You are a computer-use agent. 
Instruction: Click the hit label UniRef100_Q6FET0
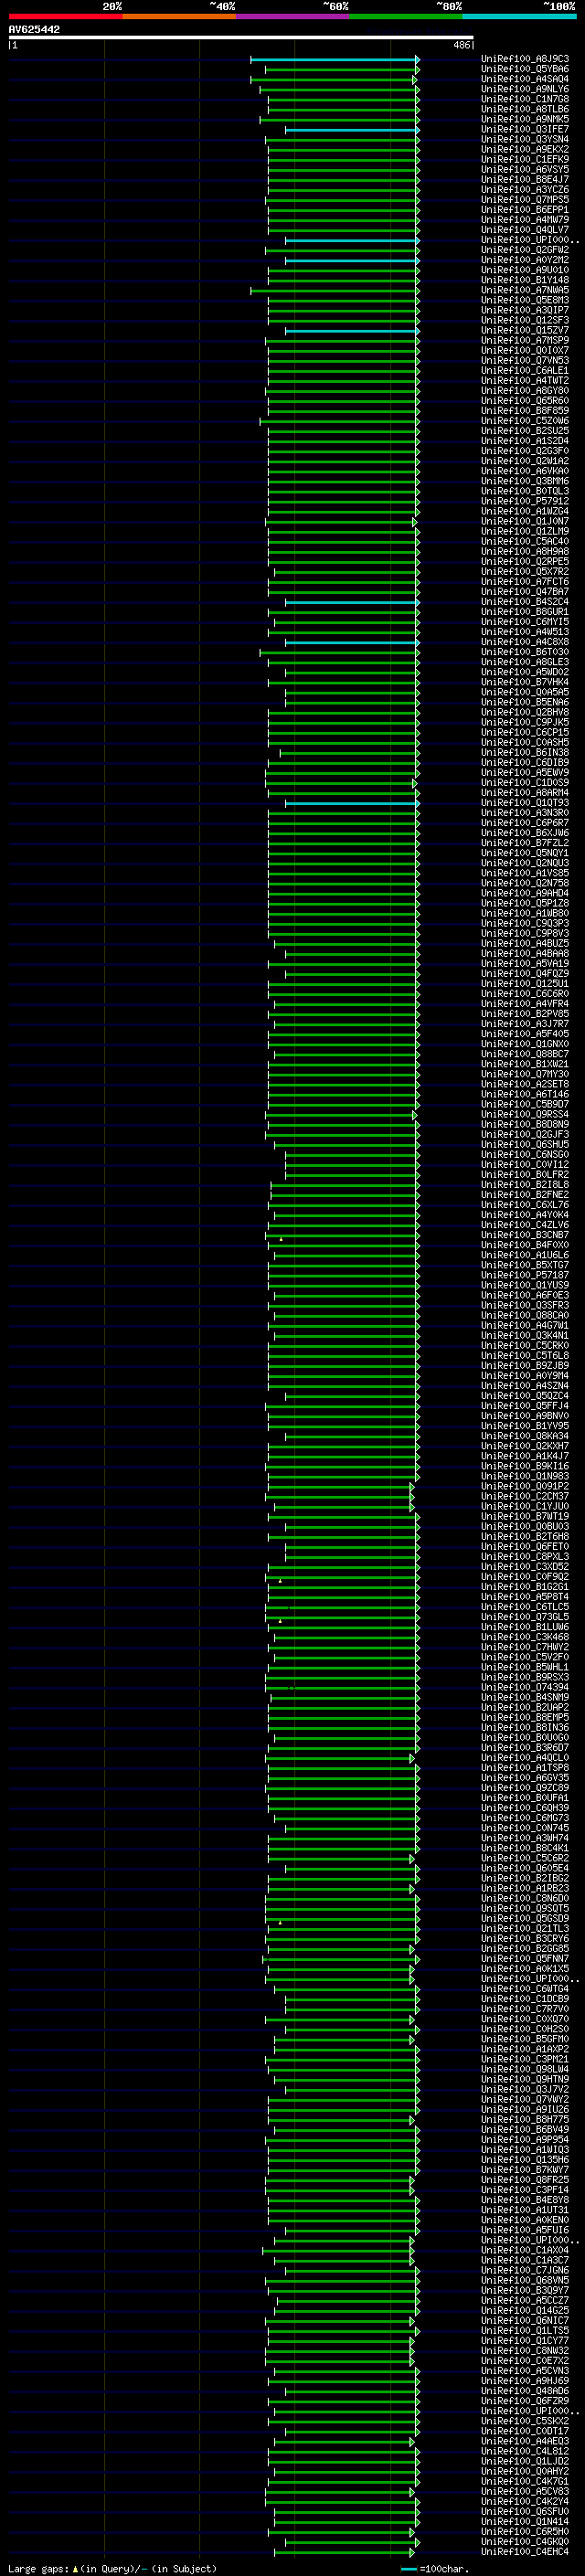coord(525,1546)
